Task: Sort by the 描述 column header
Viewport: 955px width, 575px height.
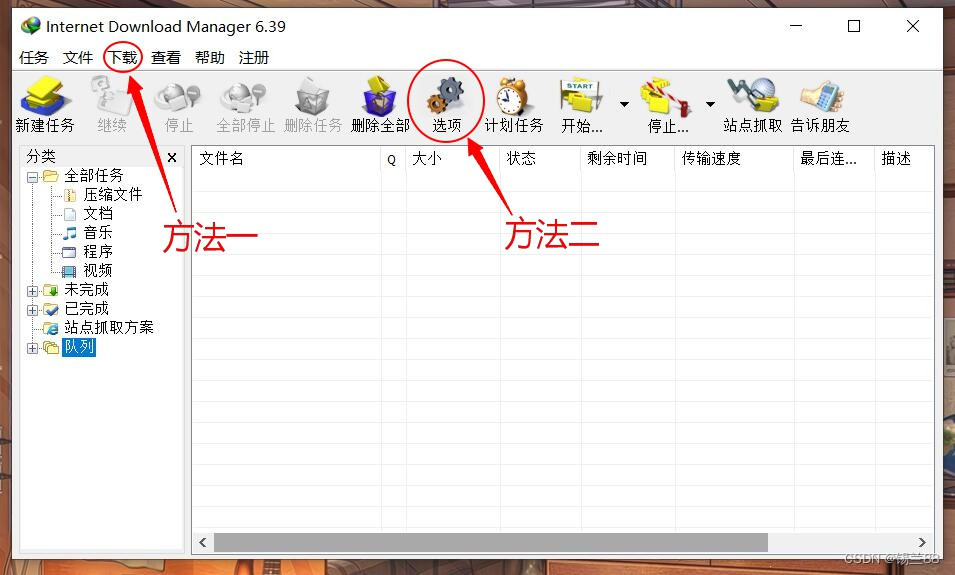Action: (904, 159)
